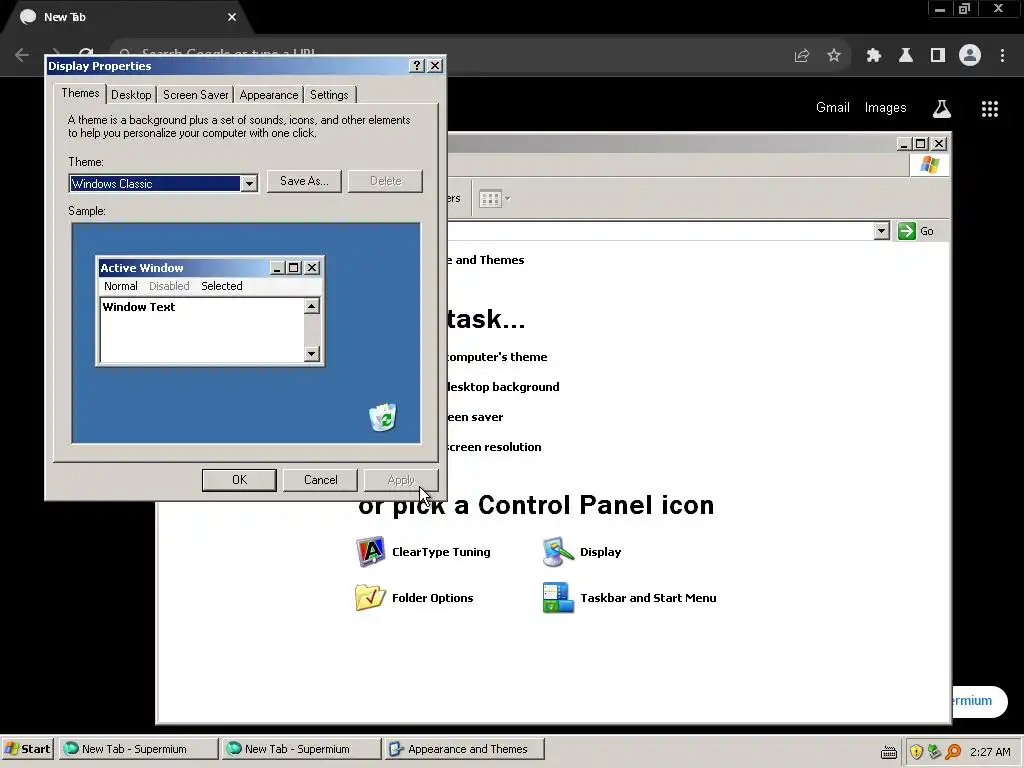Switch to the Screen Saver tab
Screen dimensions: 1024x768
coord(195,95)
